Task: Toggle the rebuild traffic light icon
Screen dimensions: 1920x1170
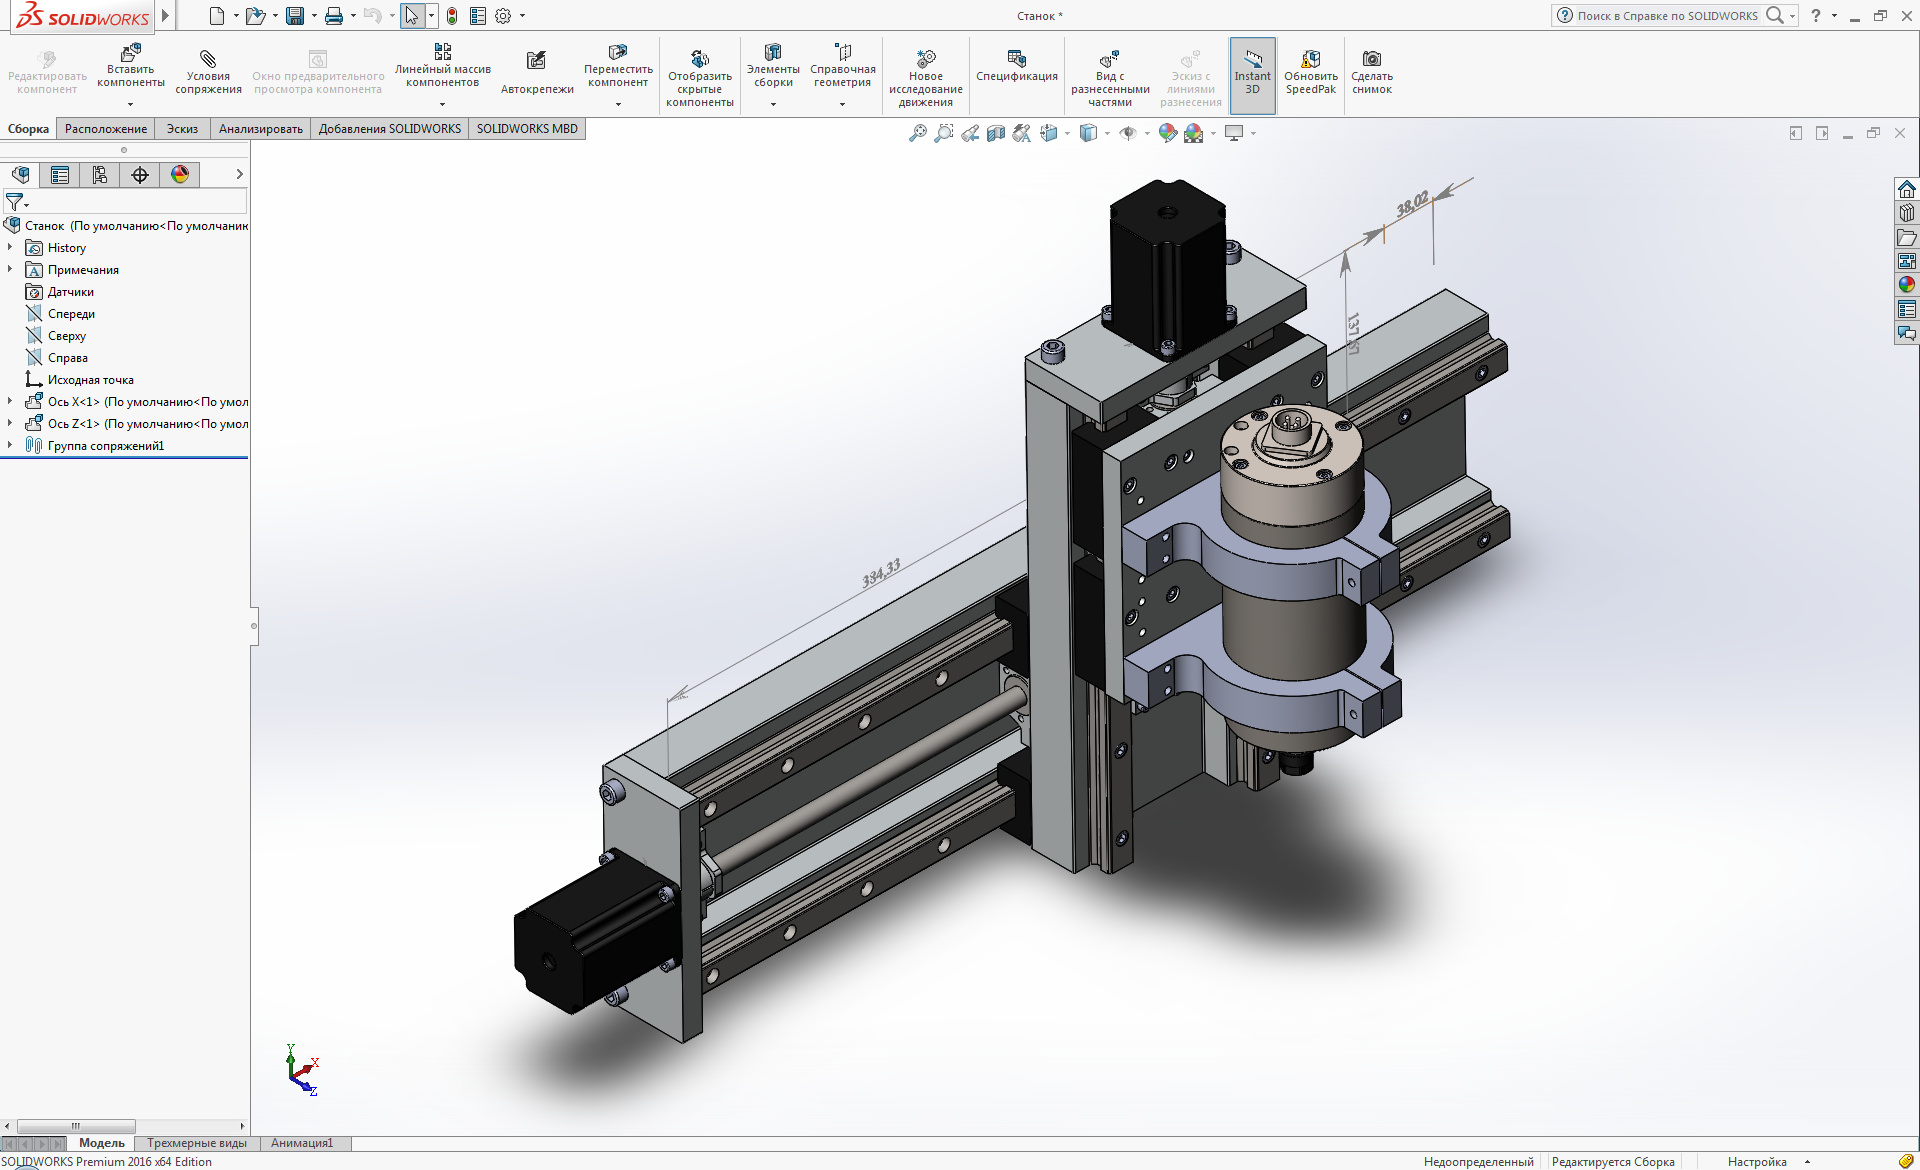Action: point(452,16)
